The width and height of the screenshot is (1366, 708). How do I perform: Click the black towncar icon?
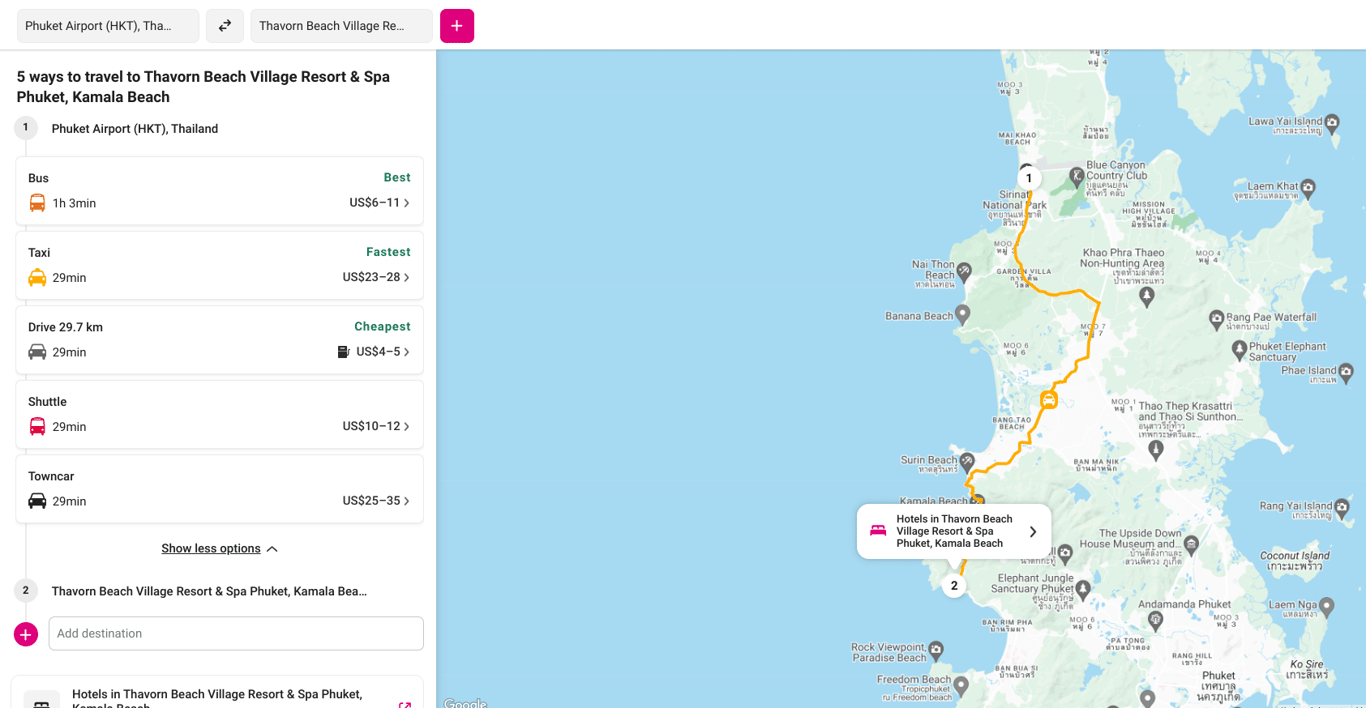37,501
